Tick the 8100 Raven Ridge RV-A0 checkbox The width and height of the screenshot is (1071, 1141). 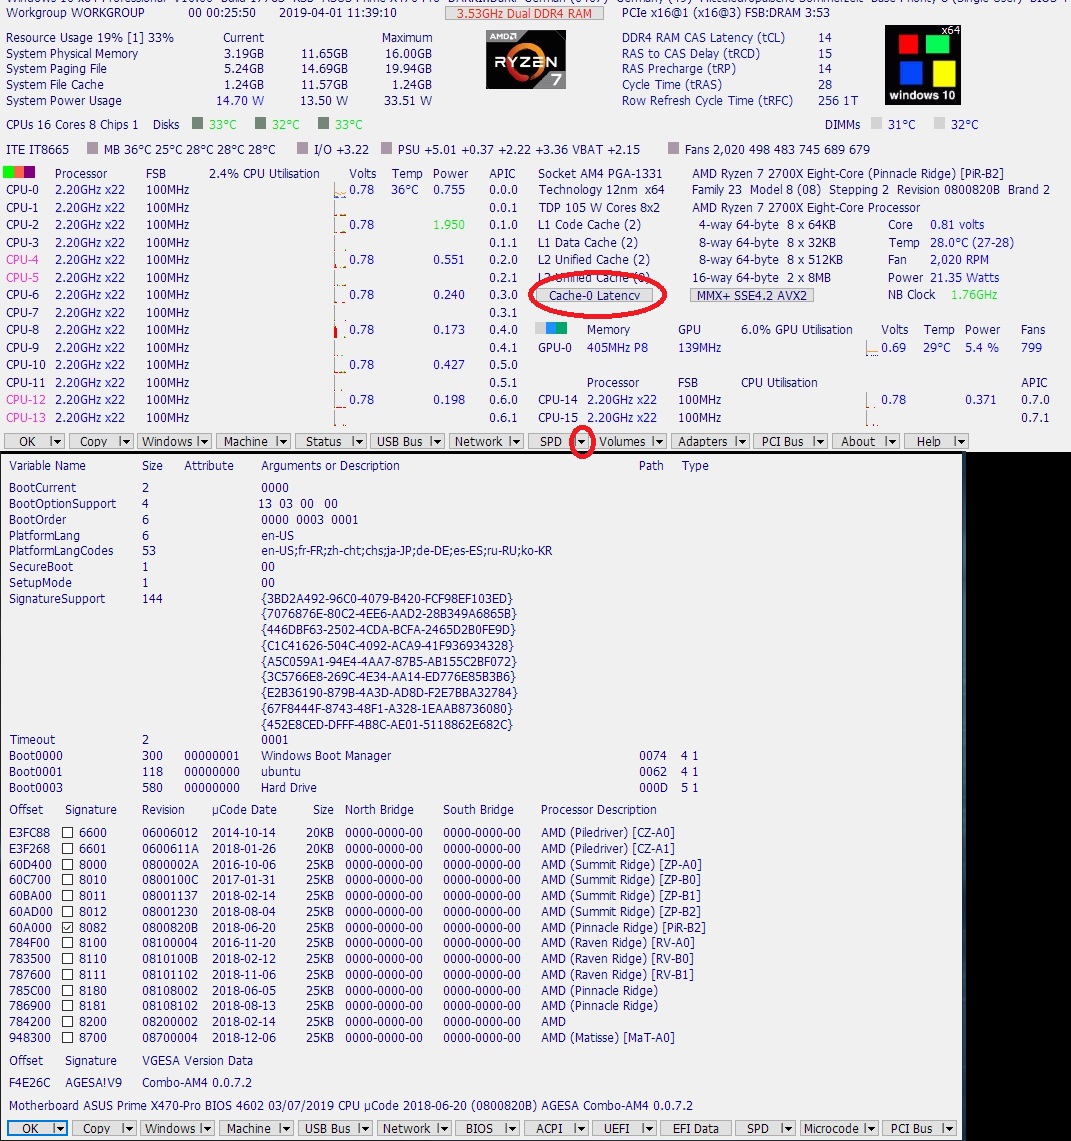[x=68, y=942]
